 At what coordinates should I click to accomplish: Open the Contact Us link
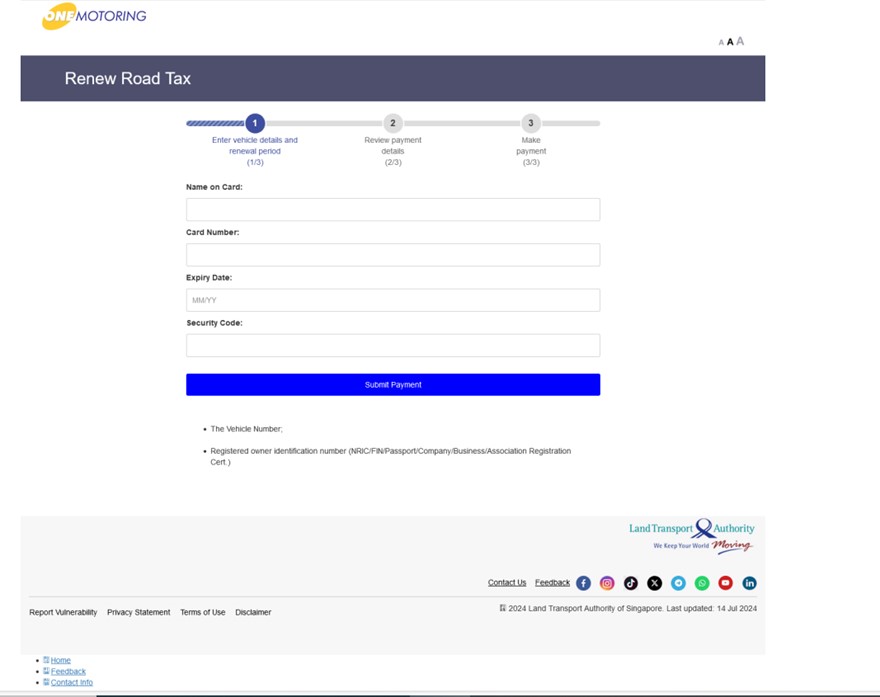(507, 582)
